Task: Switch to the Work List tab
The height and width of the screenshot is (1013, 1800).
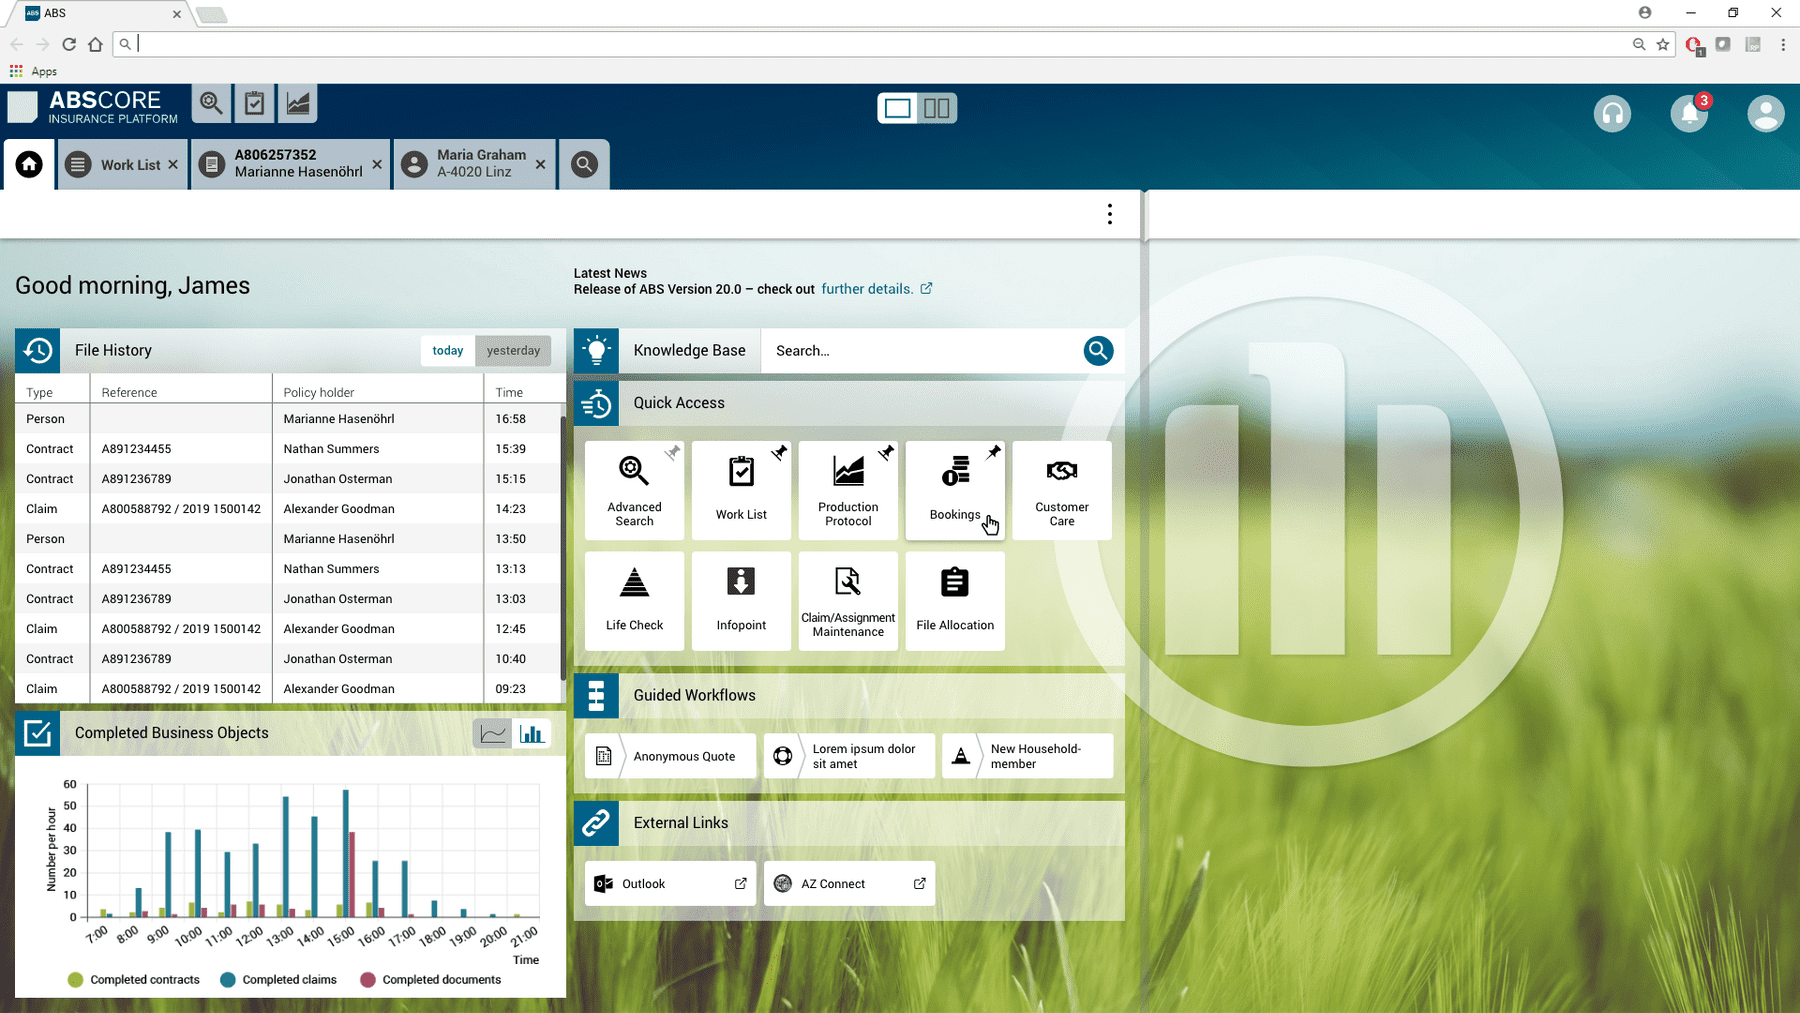Action: (122, 164)
